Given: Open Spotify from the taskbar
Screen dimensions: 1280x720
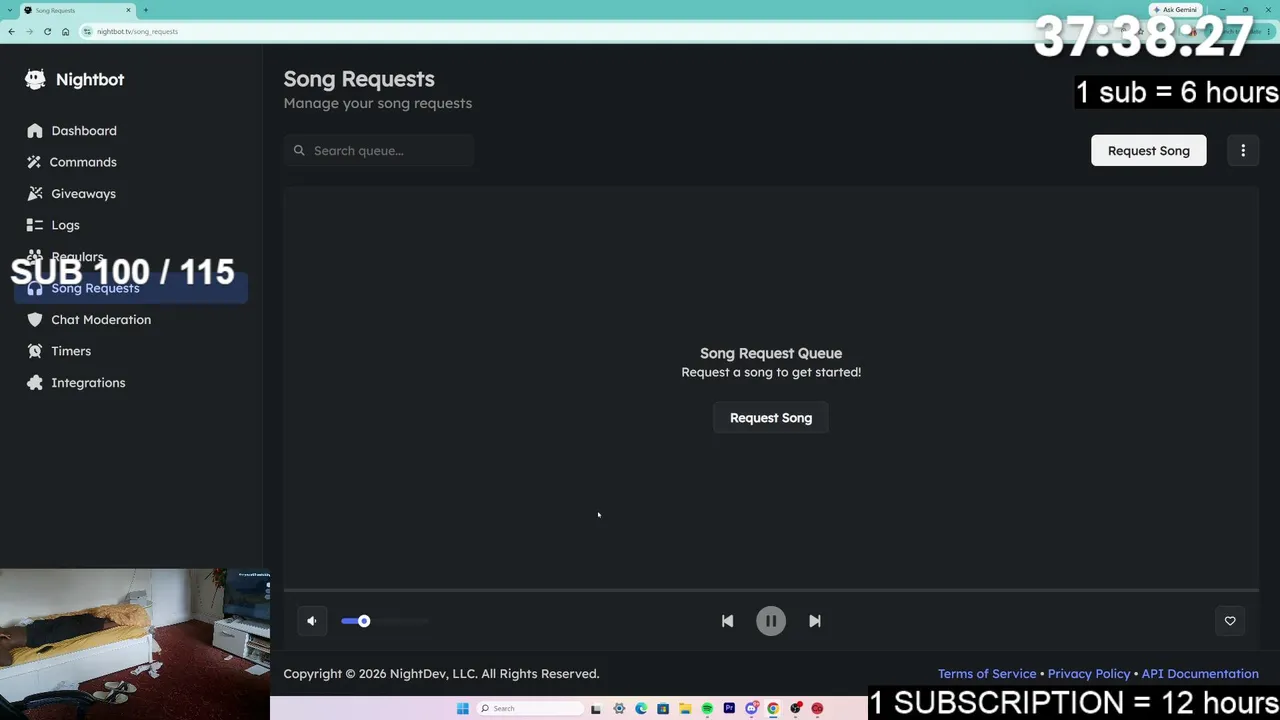Looking at the screenshot, I should (707, 709).
